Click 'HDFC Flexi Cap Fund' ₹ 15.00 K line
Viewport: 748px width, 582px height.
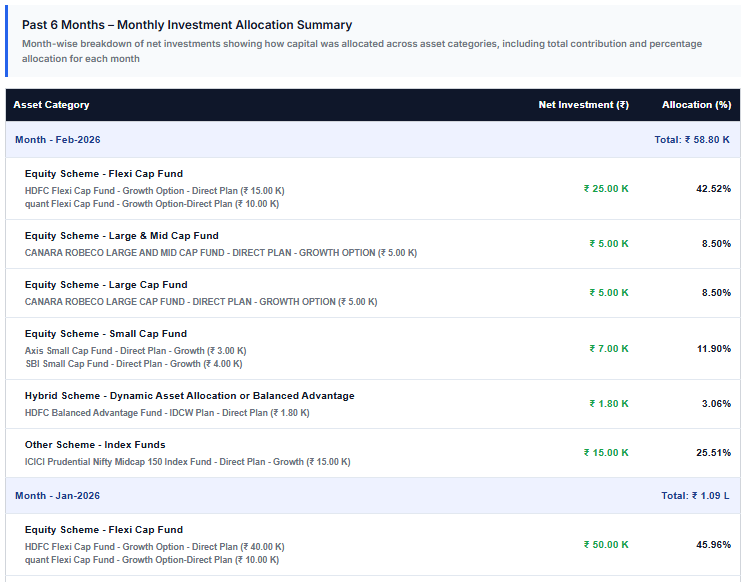pos(155,191)
